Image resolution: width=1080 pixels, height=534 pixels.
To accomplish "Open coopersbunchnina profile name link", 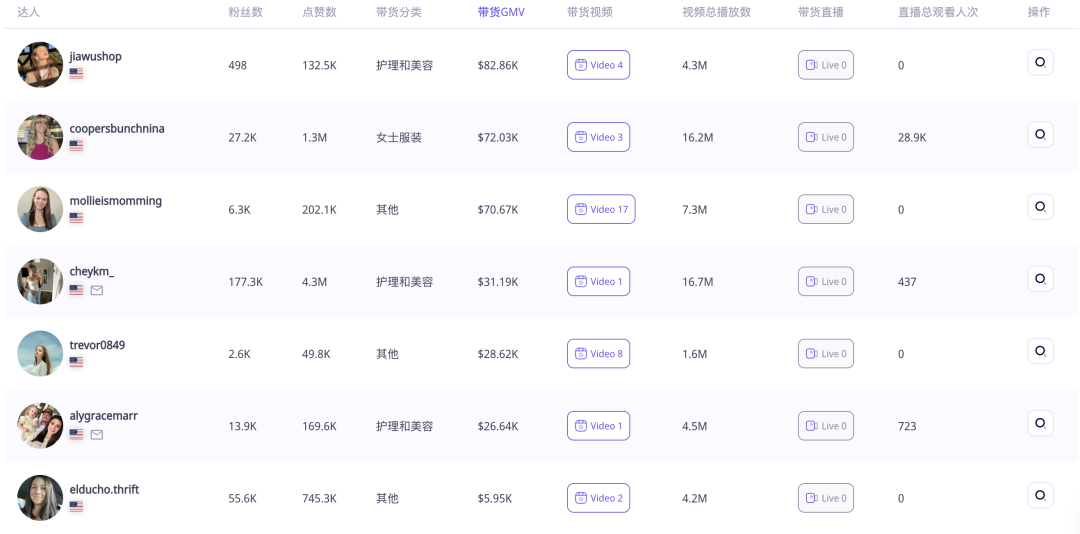I will [117, 128].
